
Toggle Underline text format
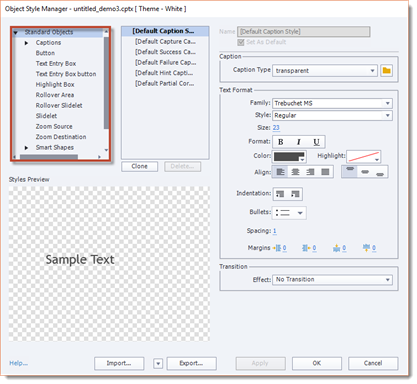point(316,142)
